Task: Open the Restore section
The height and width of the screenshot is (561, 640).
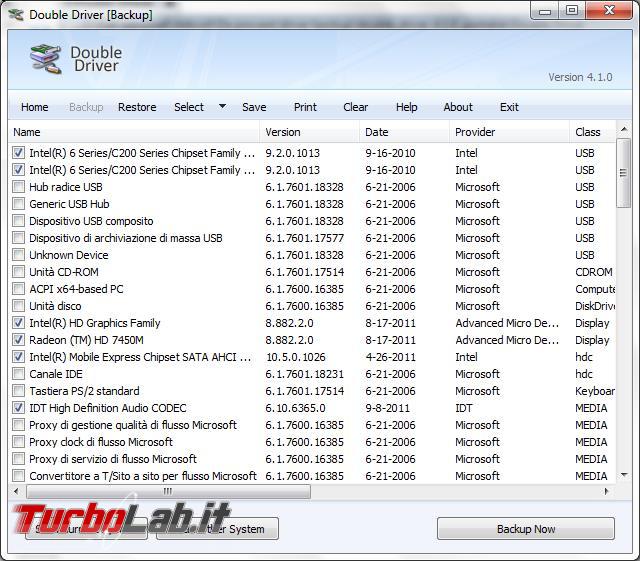Action: pyautogui.click(x=137, y=107)
